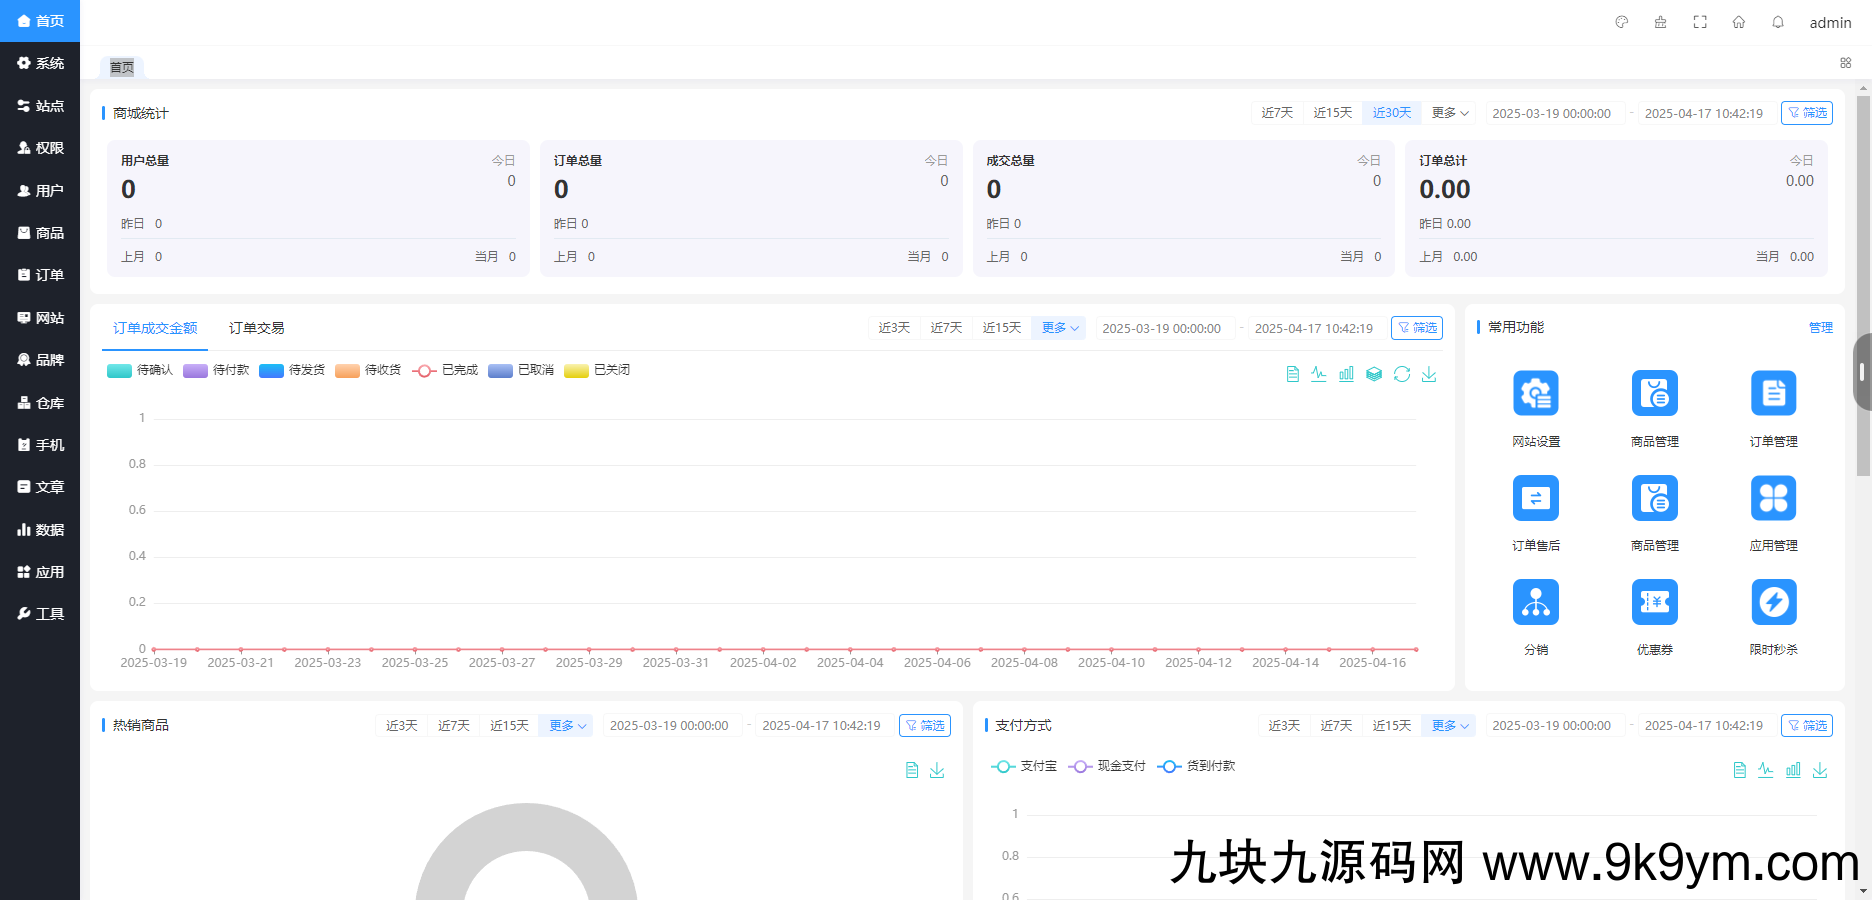This screenshot has height=900, width=1872.
Task: Enter fullscreen mode
Action: pyautogui.click(x=1700, y=22)
